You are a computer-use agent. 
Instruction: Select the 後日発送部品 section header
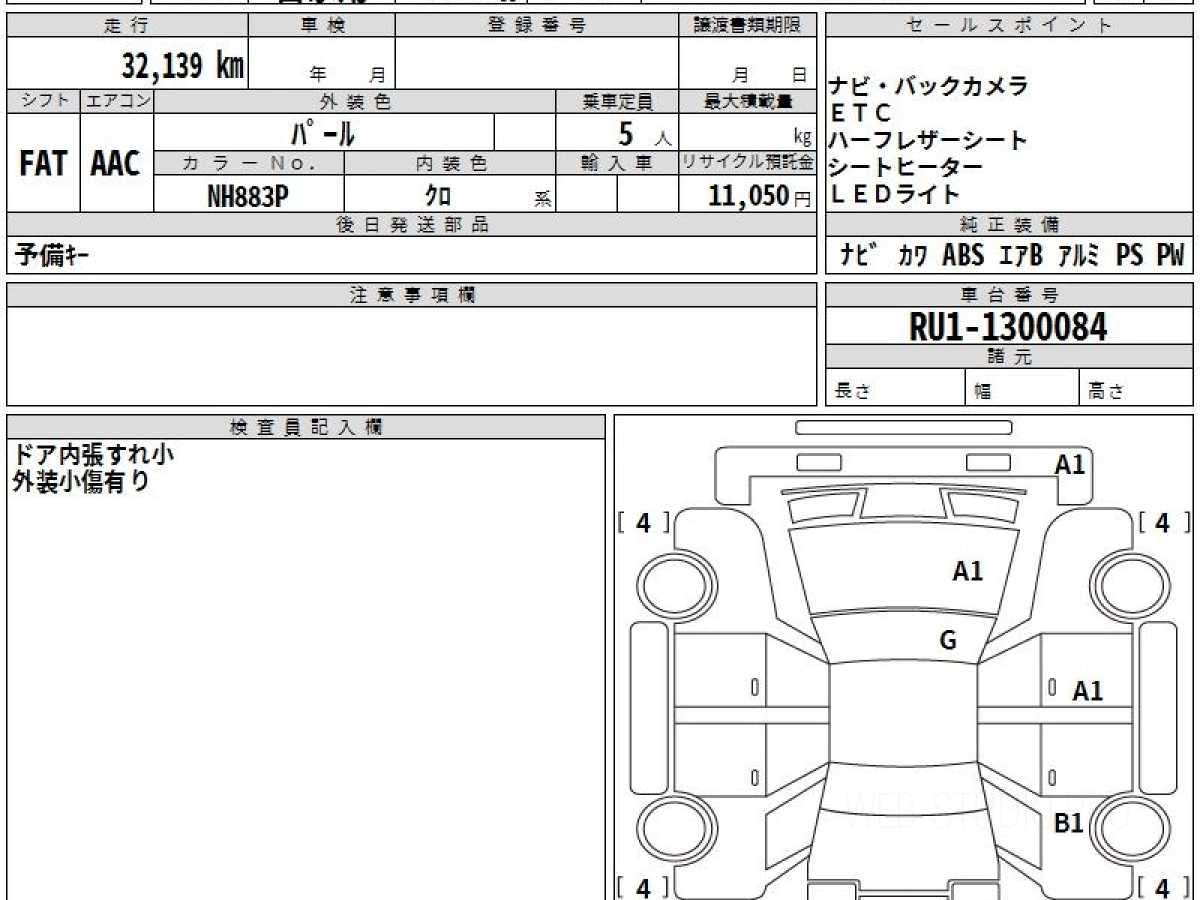click(412, 225)
